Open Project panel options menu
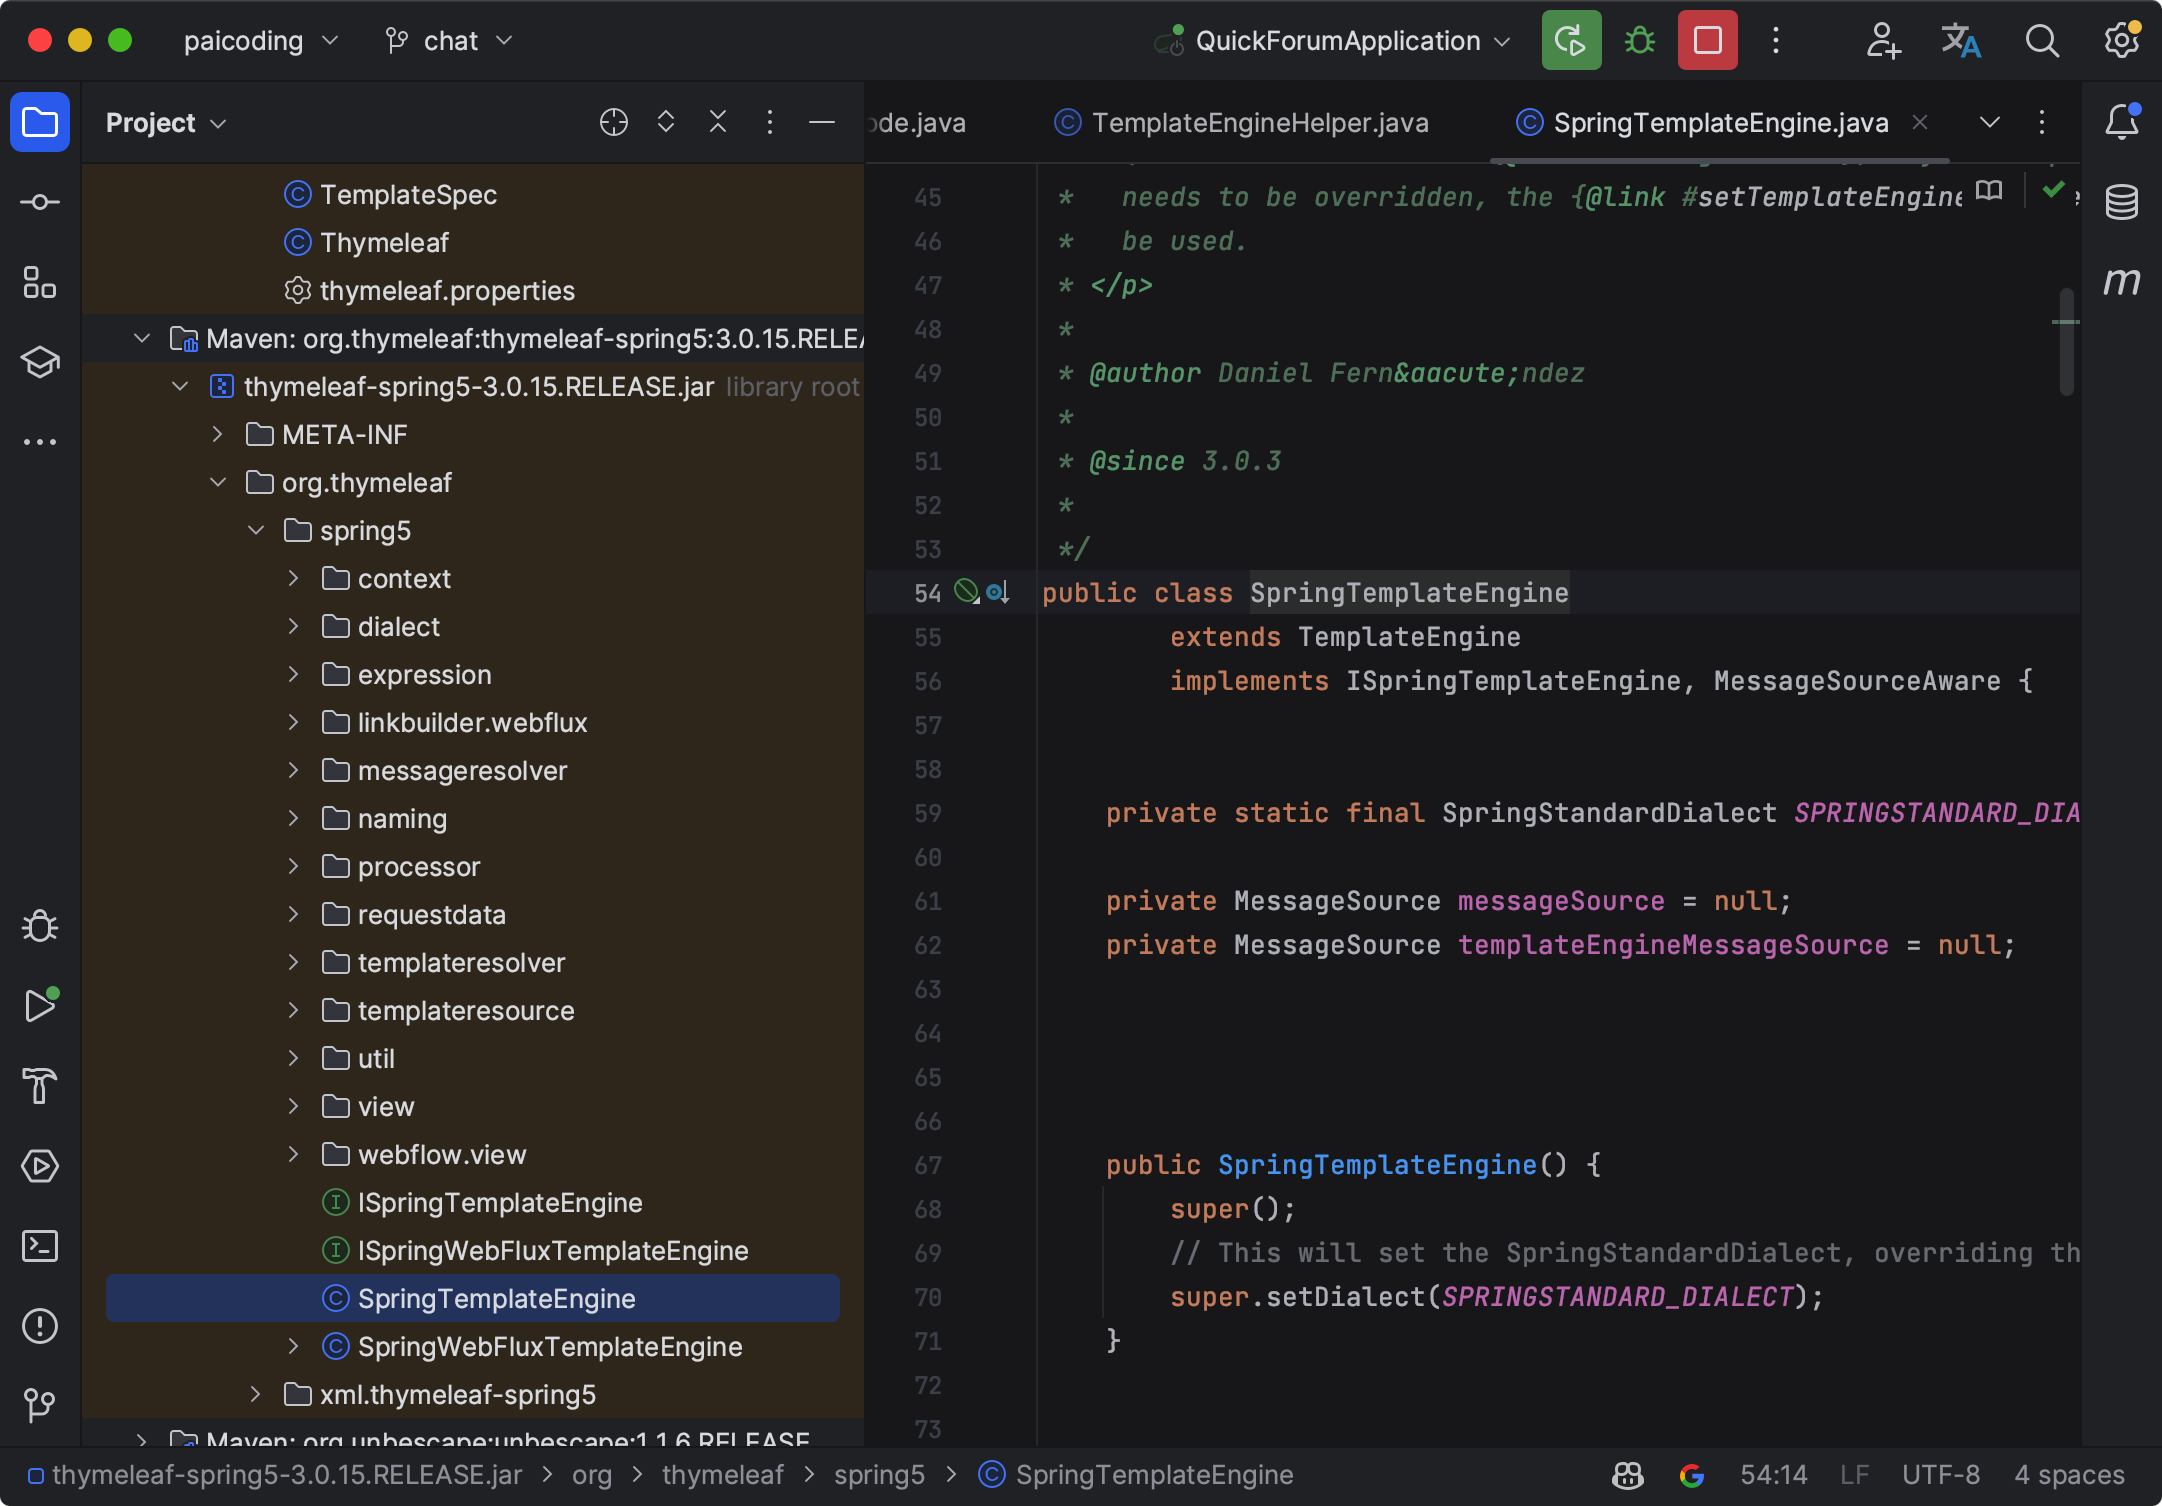This screenshot has width=2162, height=1506. (x=770, y=122)
